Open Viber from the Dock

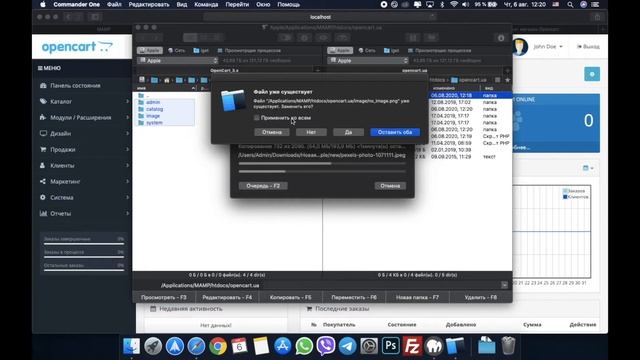coord(326,346)
